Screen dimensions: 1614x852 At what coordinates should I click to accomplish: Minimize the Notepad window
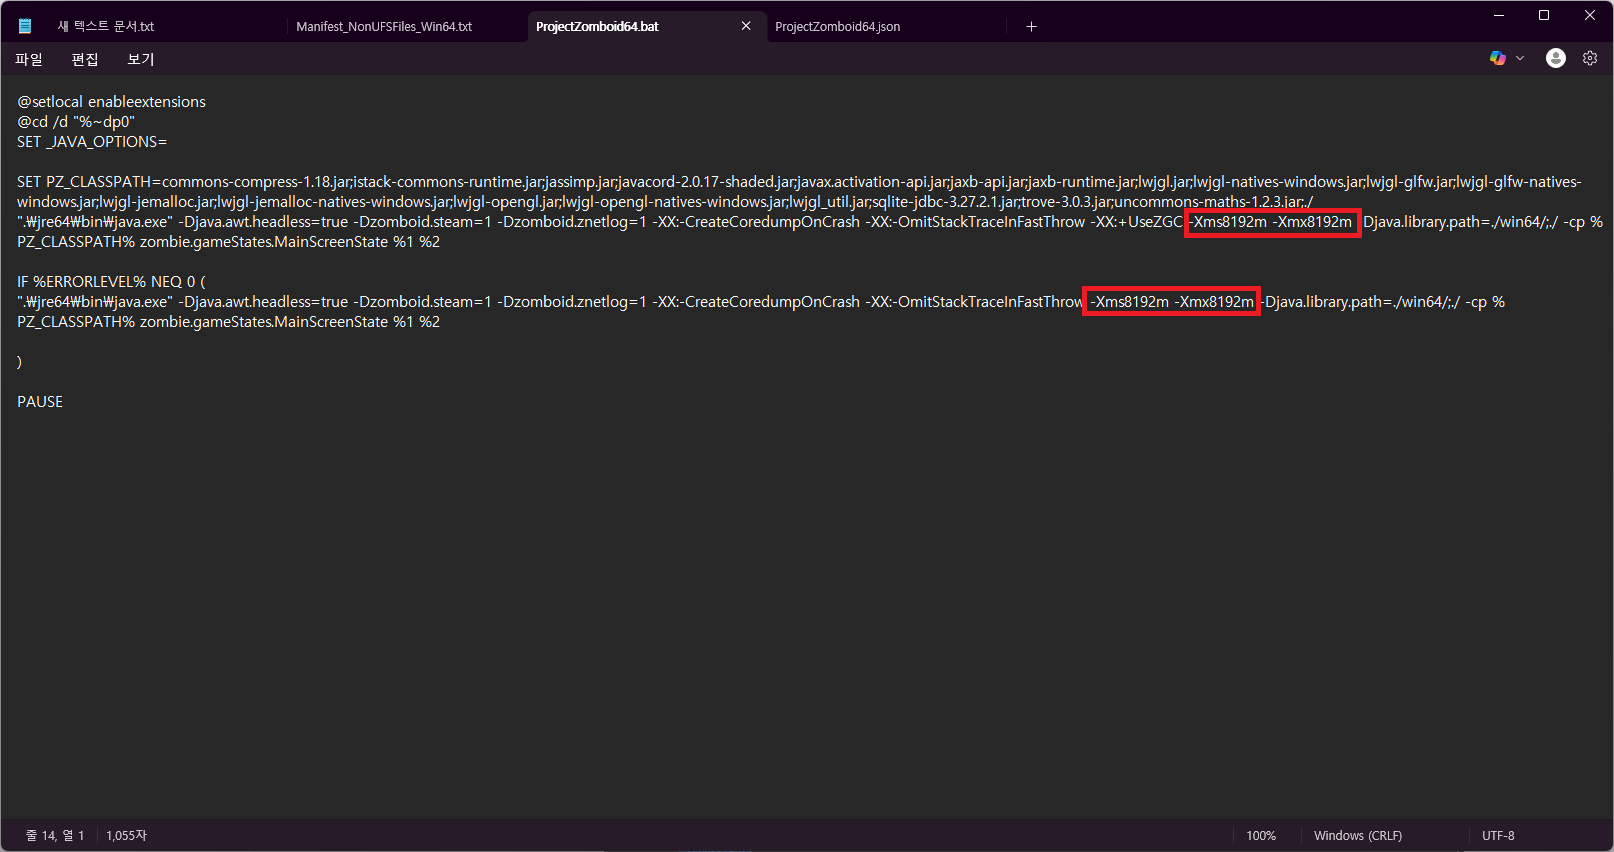click(x=1499, y=15)
